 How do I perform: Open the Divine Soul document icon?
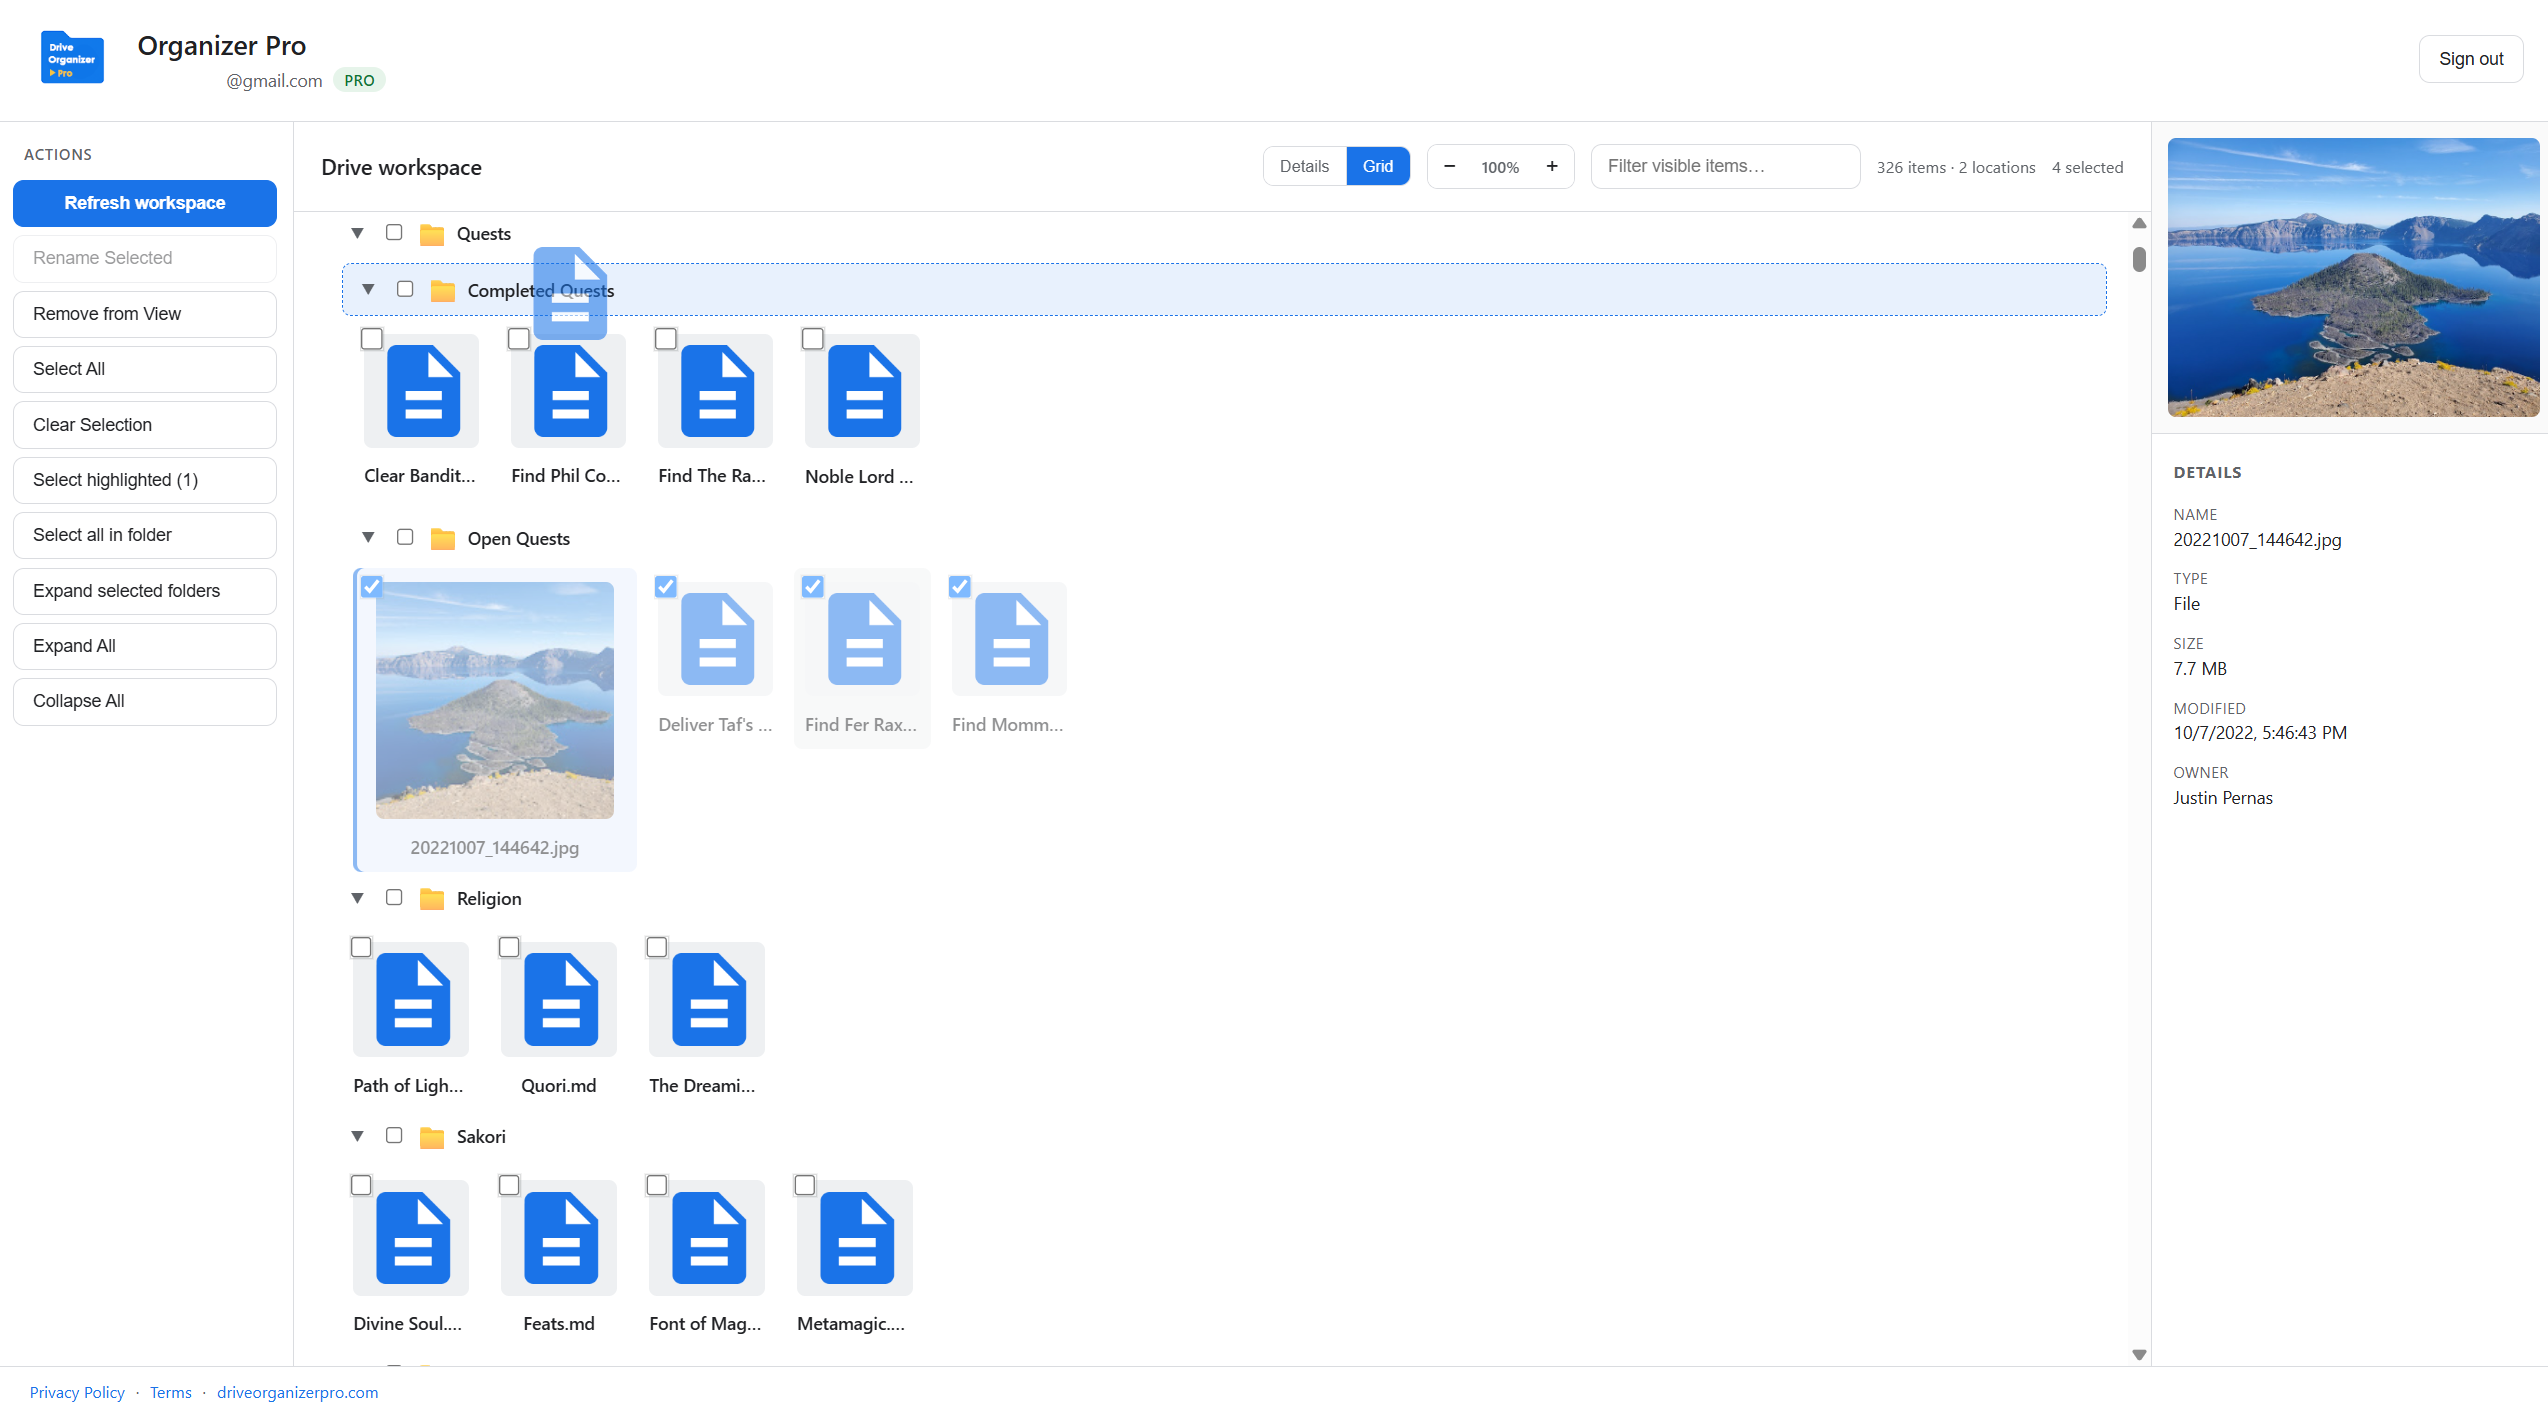[413, 1238]
